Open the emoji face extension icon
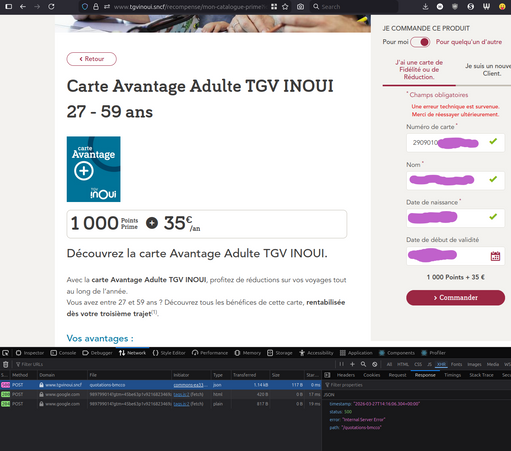The height and width of the screenshot is (451, 511). click(502, 6)
